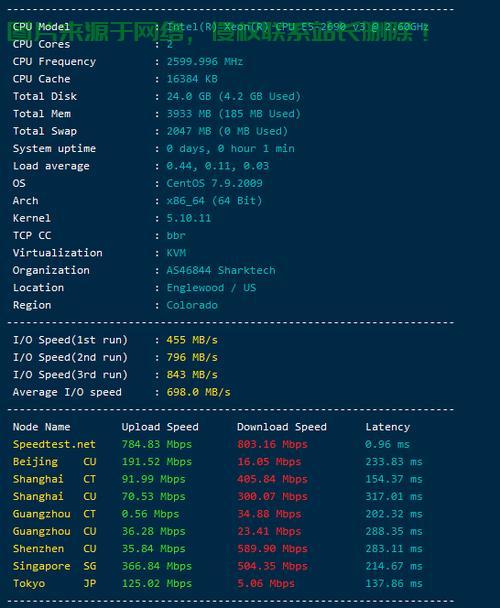Viewport: 500px width, 608px height.
Task: Click the Download Speed column header
Action: 282,427
